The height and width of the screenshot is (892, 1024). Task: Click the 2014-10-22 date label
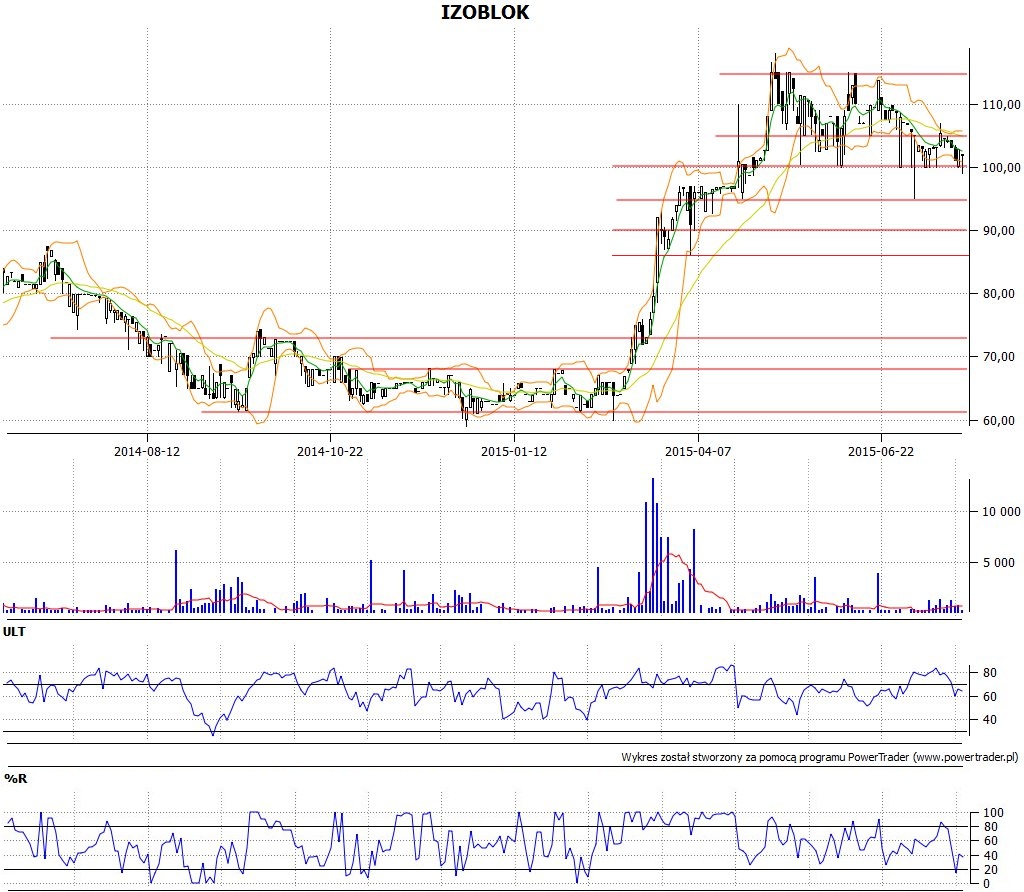pyautogui.click(x=330, y=451)
